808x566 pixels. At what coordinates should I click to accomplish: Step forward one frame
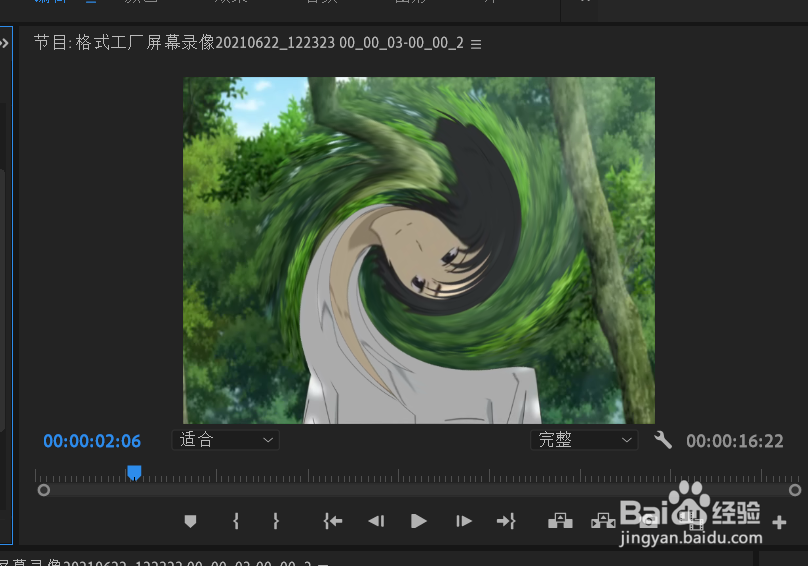464,521
